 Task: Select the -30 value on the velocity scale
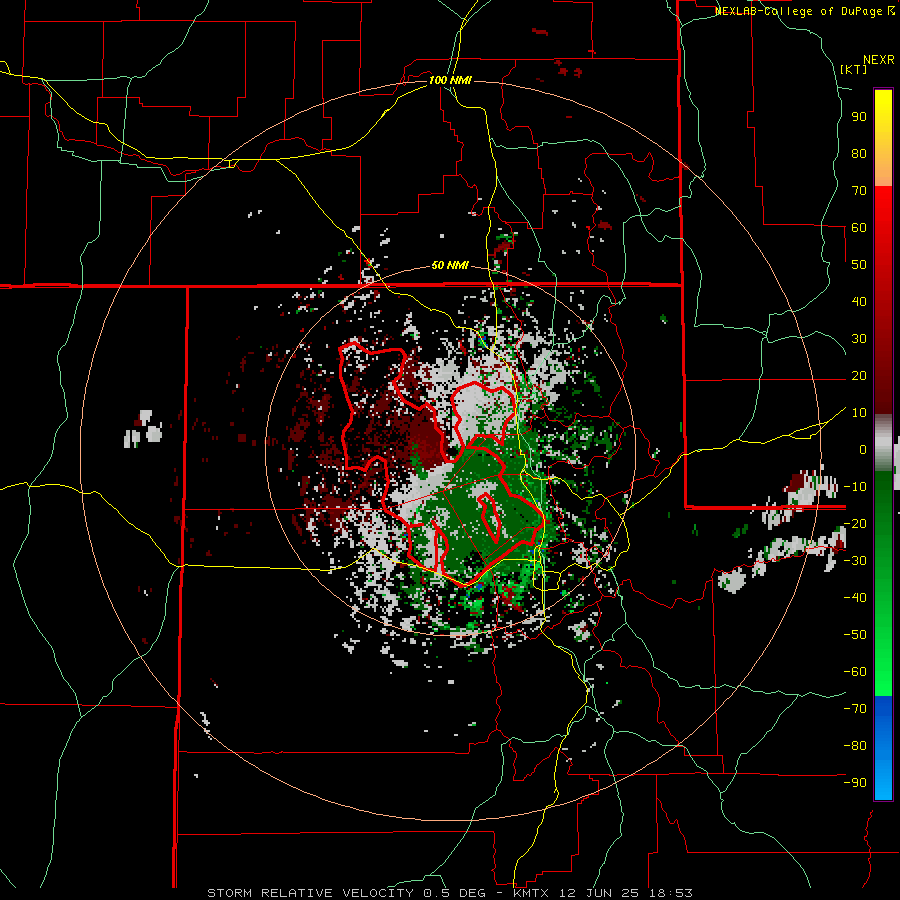855,561
